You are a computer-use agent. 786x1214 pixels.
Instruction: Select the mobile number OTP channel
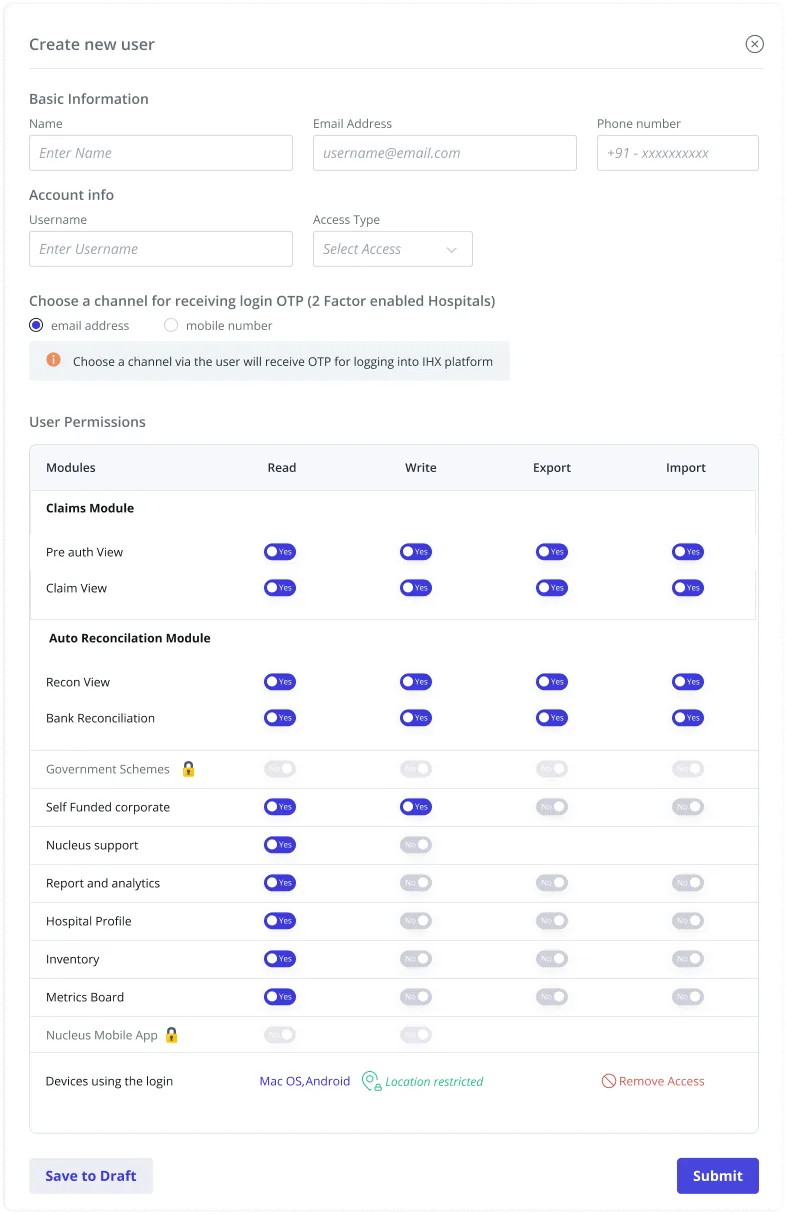[171, 325]
